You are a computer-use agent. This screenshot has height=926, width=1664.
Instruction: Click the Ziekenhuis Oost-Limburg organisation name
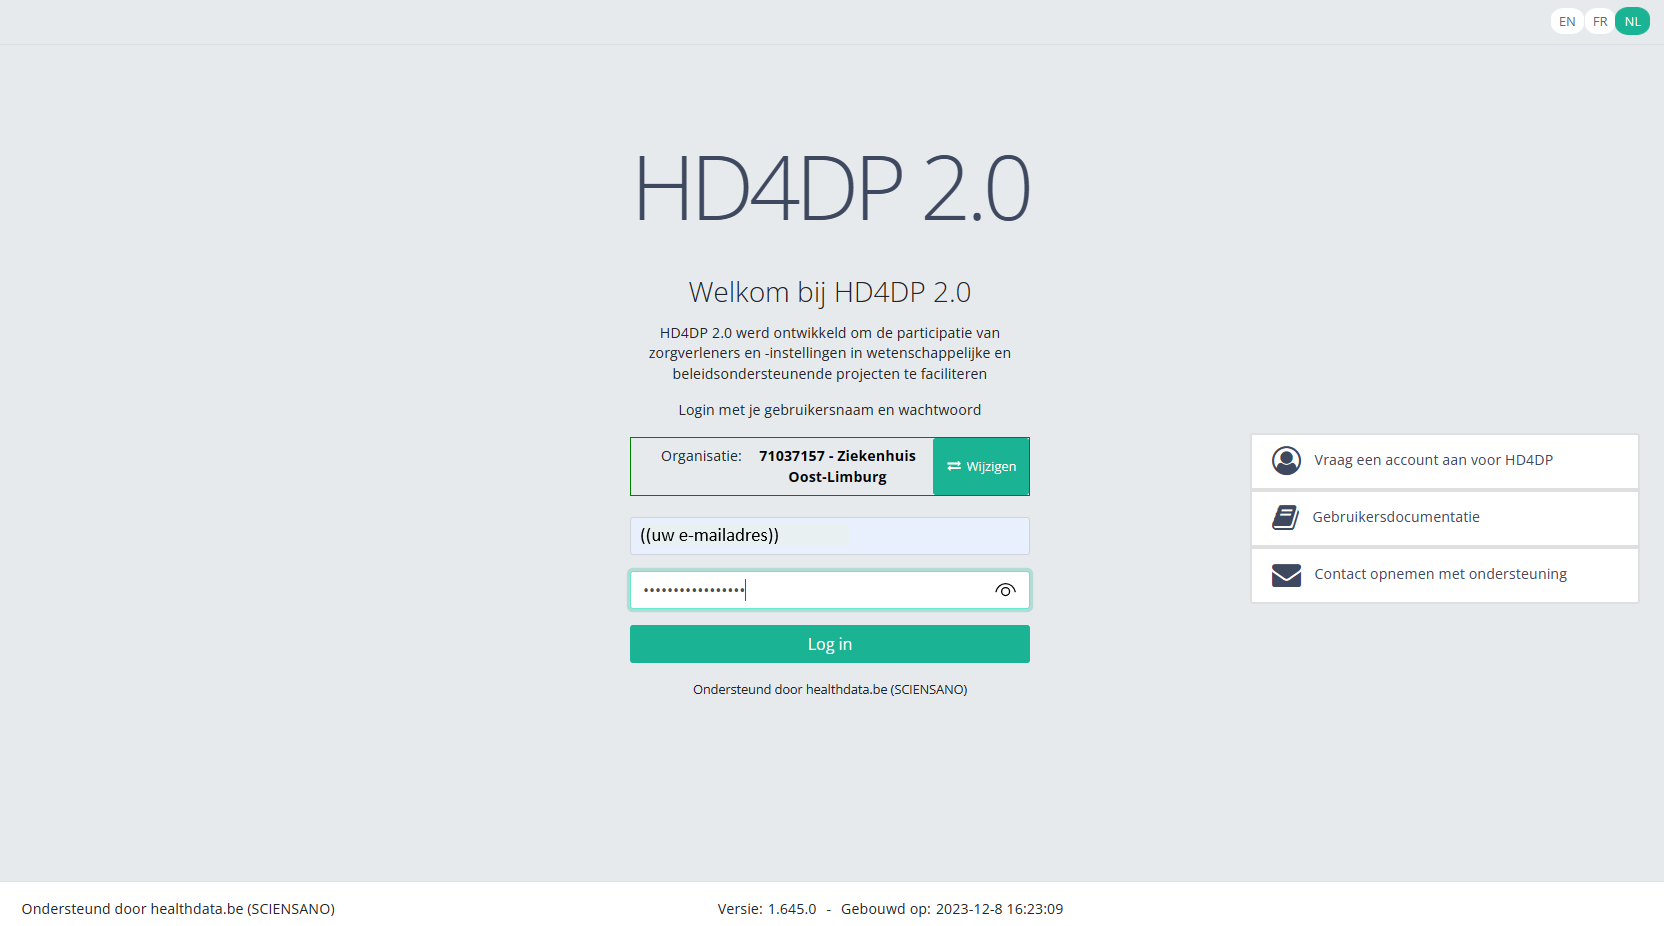click(x=837, y=466)
